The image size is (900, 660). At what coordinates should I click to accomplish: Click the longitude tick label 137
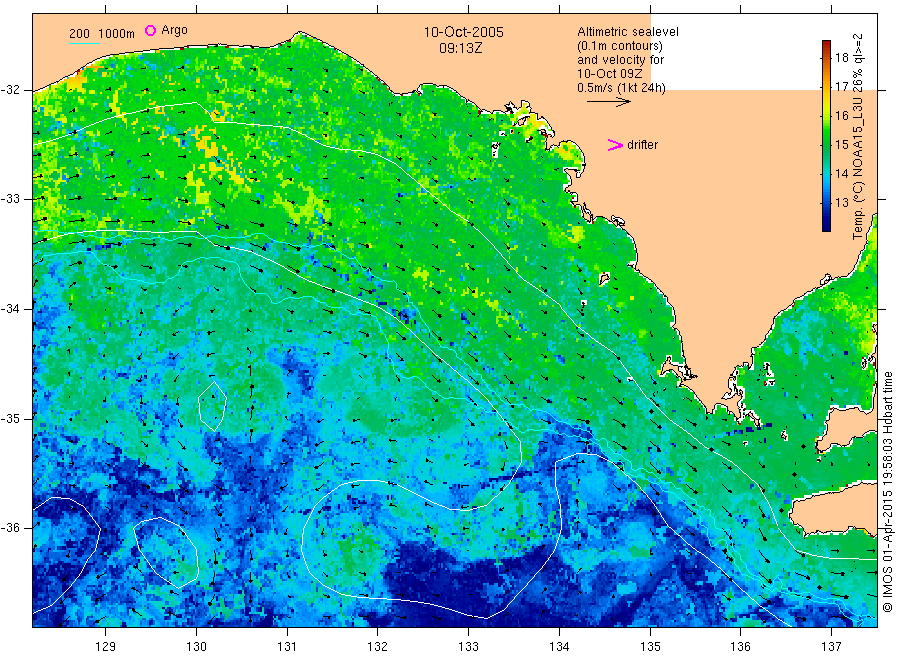tap(831, 647)
